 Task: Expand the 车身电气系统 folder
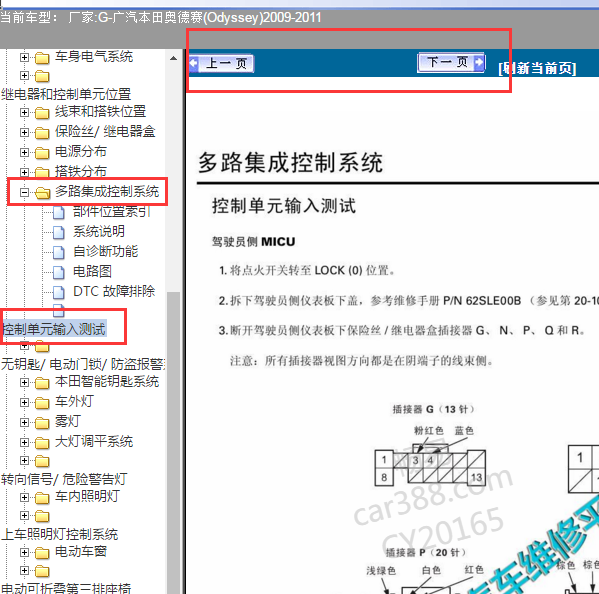point(24,57)
